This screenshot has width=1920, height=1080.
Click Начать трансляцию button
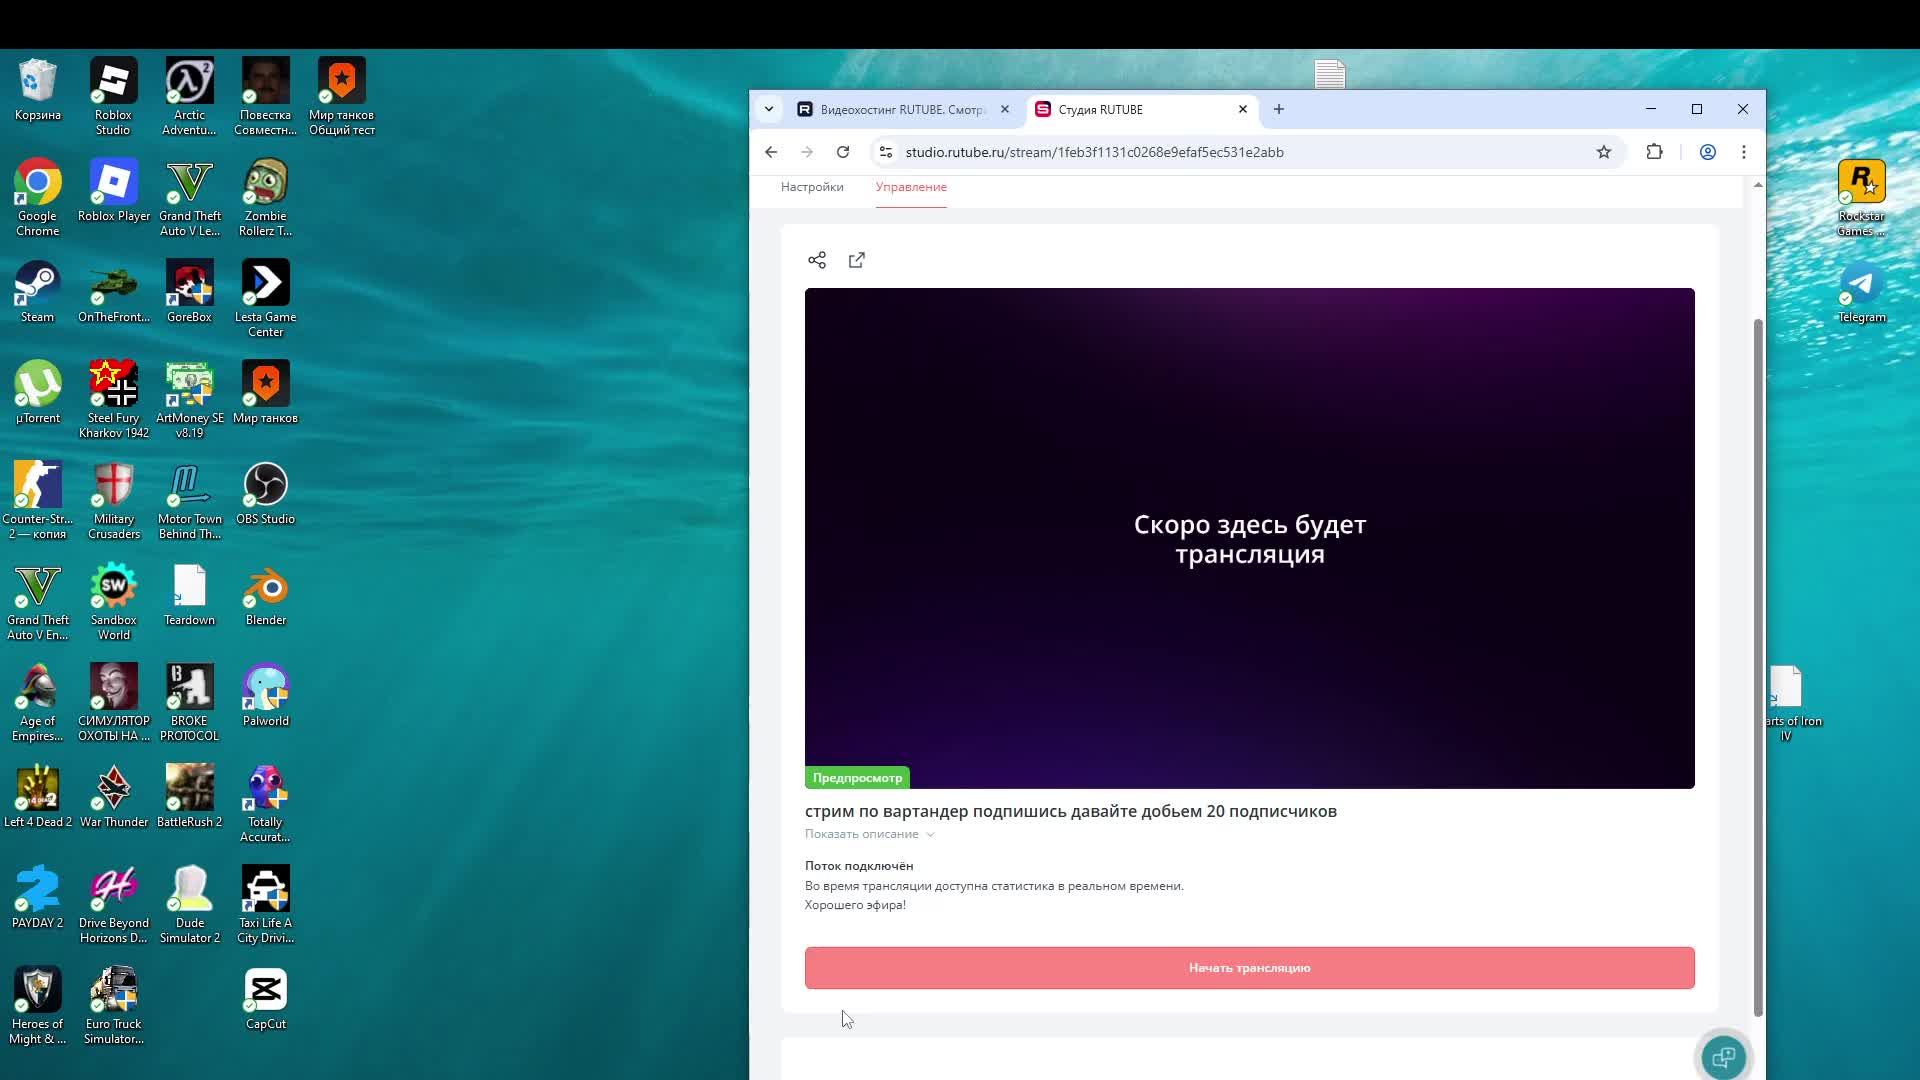pos(1250,968)
